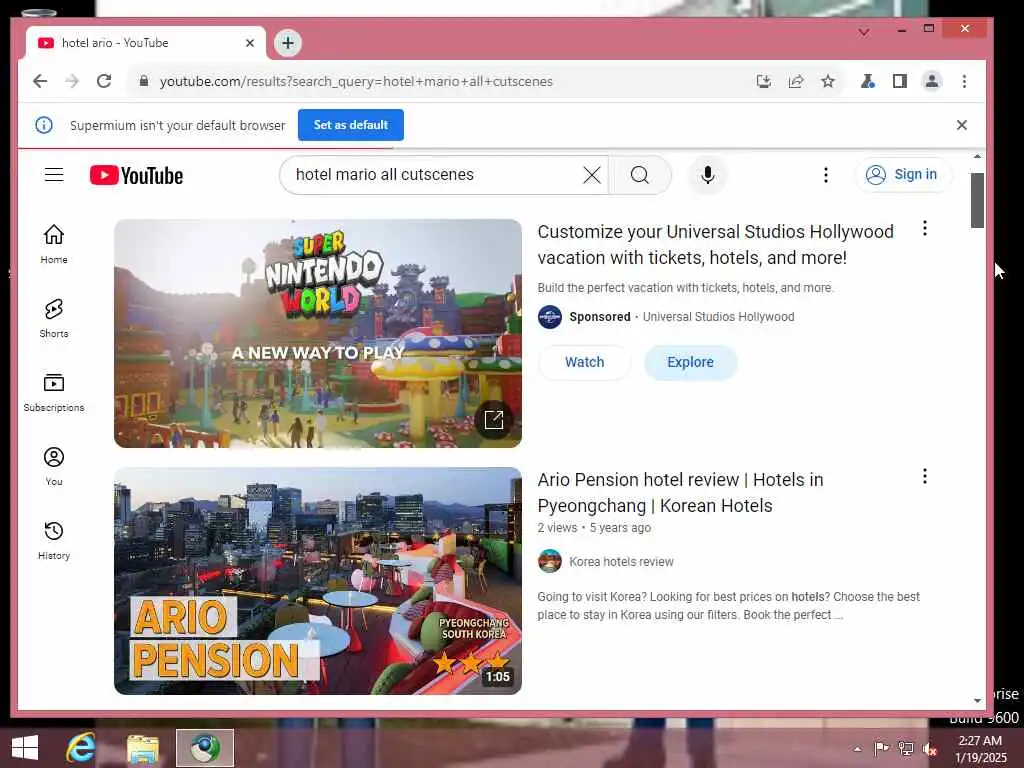This screenshot has height=768, width=1024.
Task: Open the tab search chevron in title bar
Action: tap(863, 32)
